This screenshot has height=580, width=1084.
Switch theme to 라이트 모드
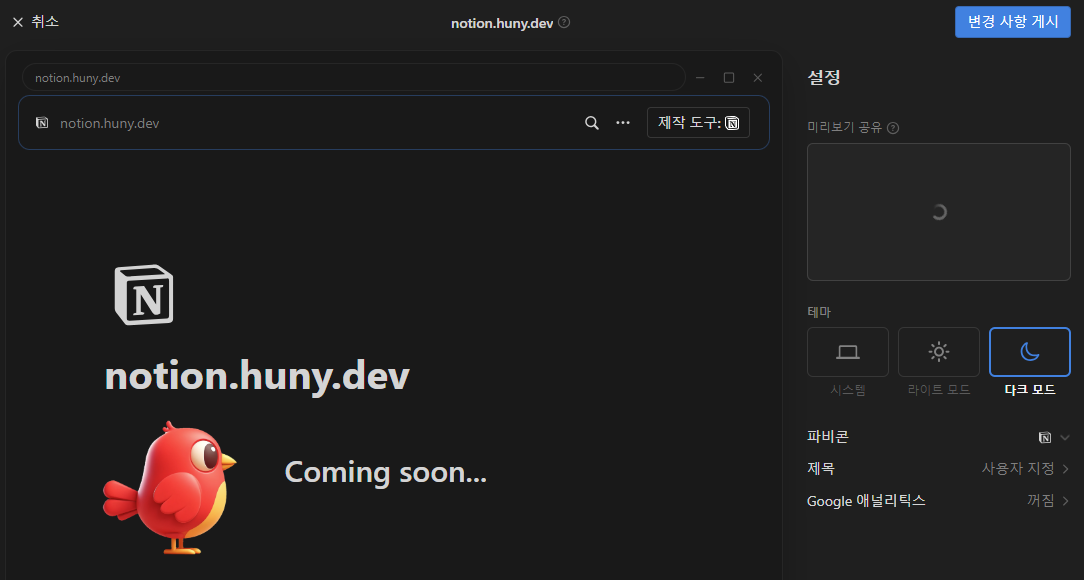pyautogui.click(x=938, y=352)
